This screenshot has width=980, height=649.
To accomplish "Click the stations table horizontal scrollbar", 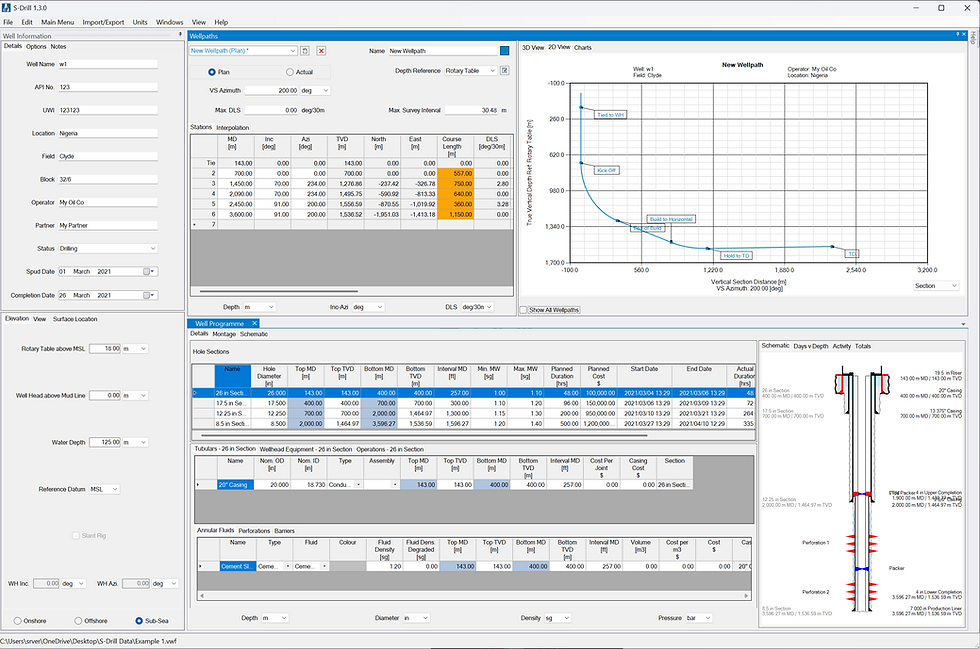I will [x=279, y=291].
